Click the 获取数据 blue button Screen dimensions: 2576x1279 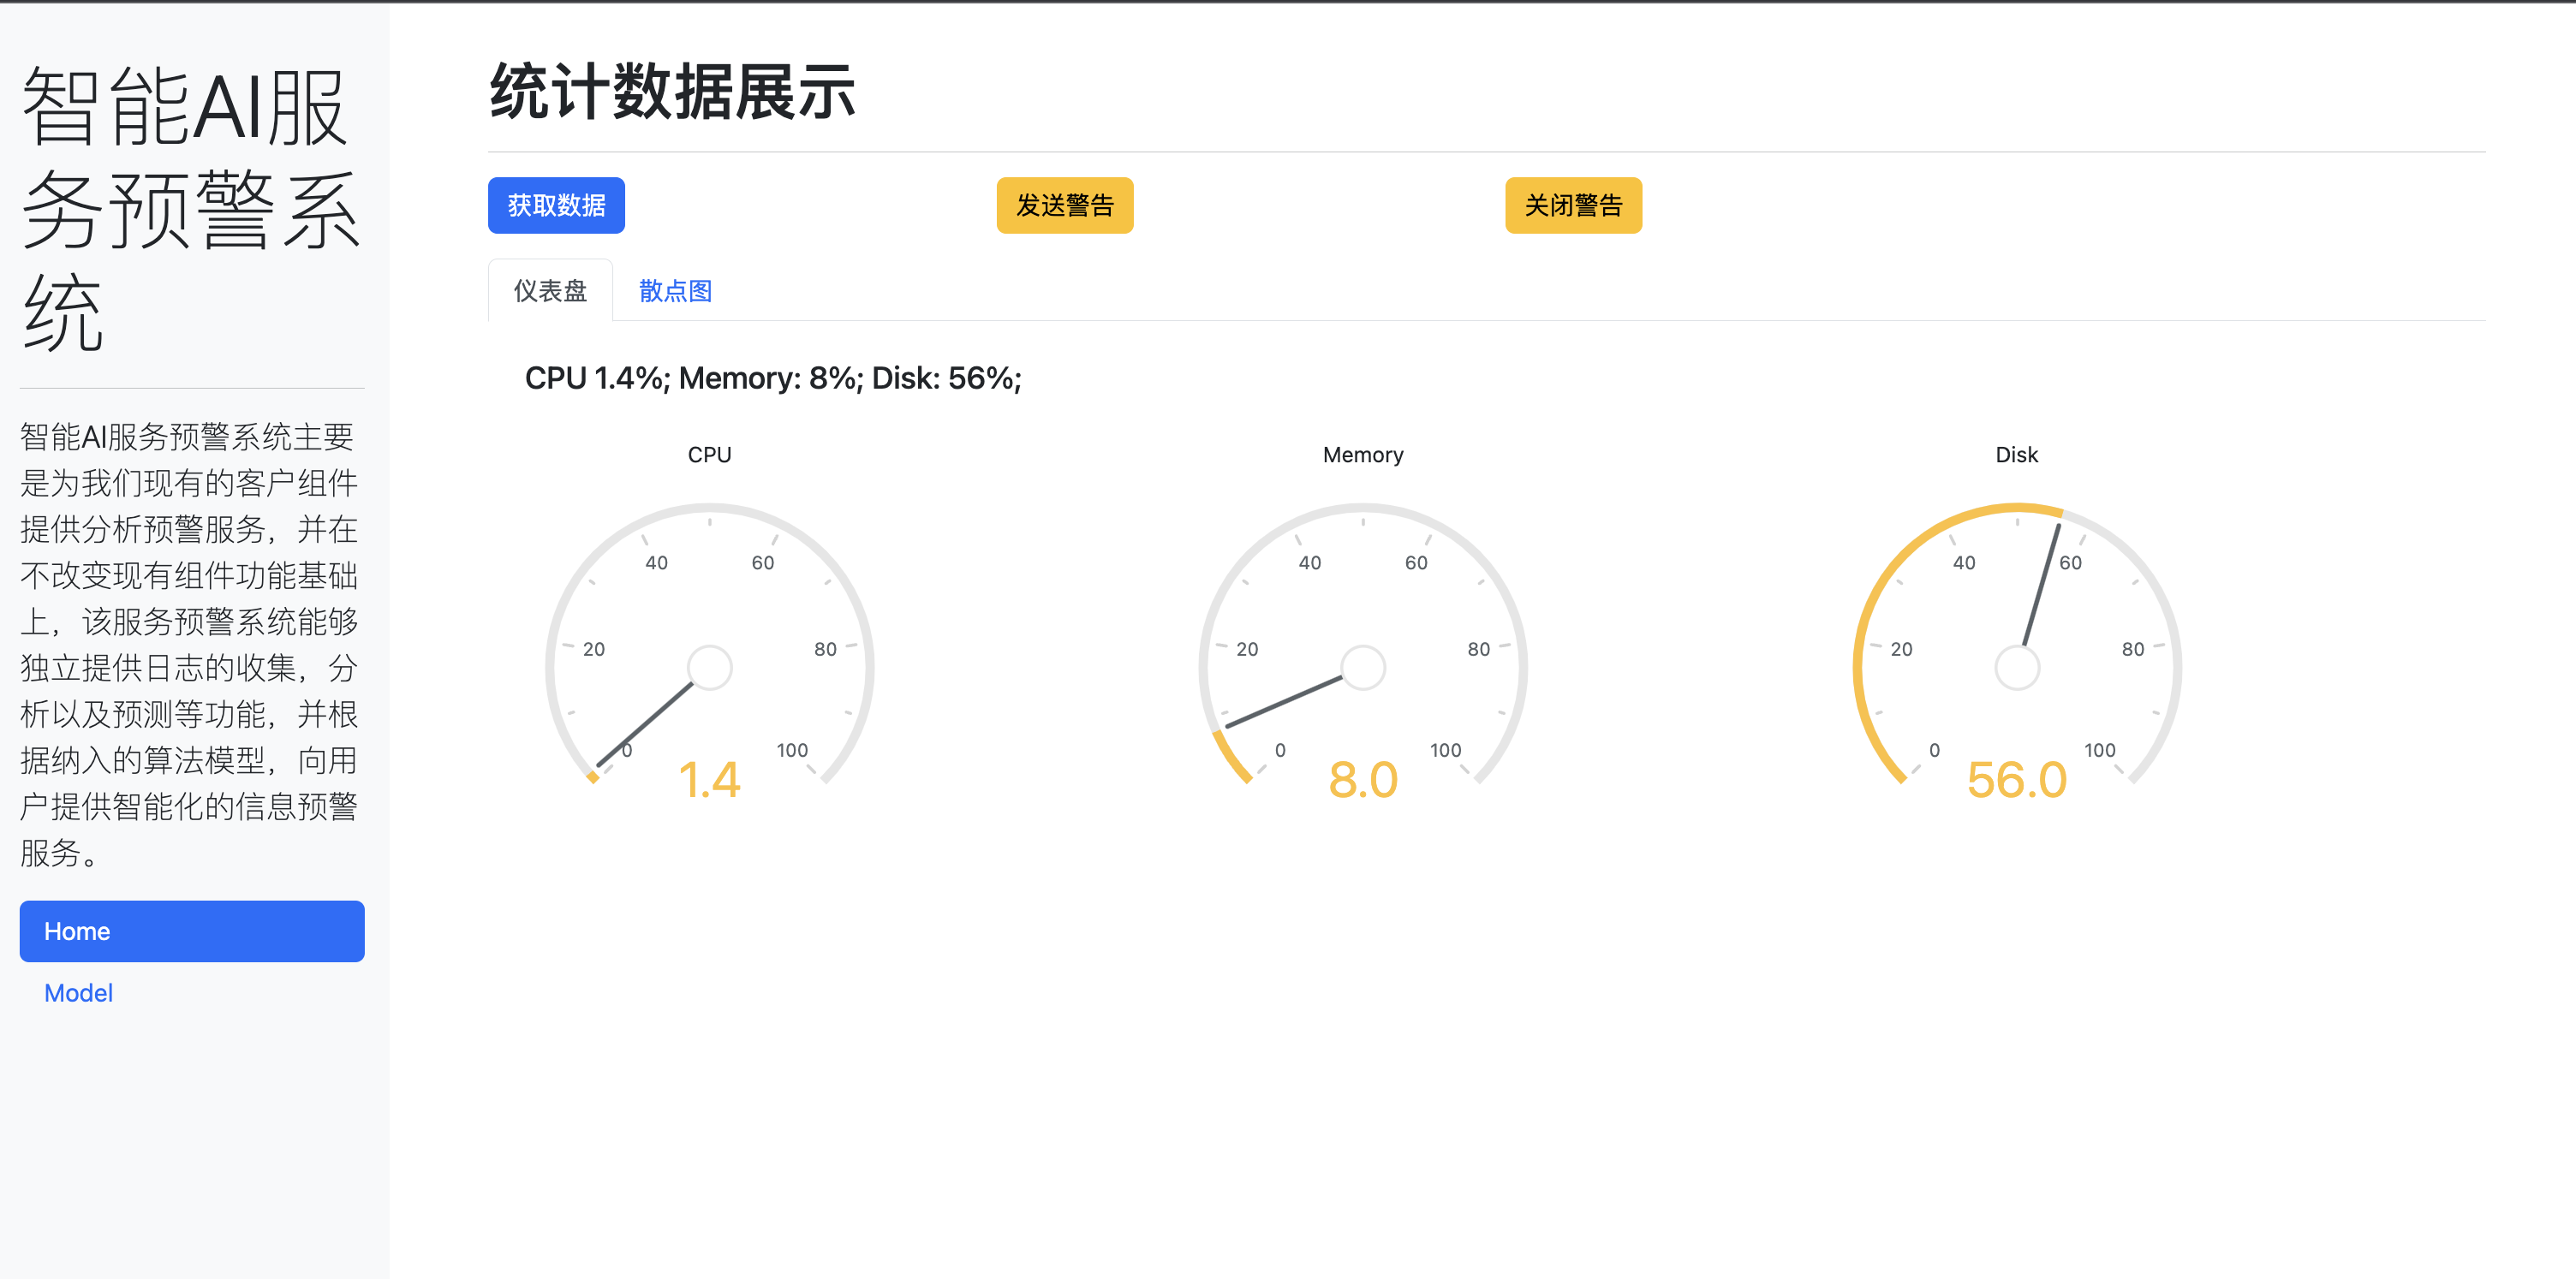pos(556,205)
